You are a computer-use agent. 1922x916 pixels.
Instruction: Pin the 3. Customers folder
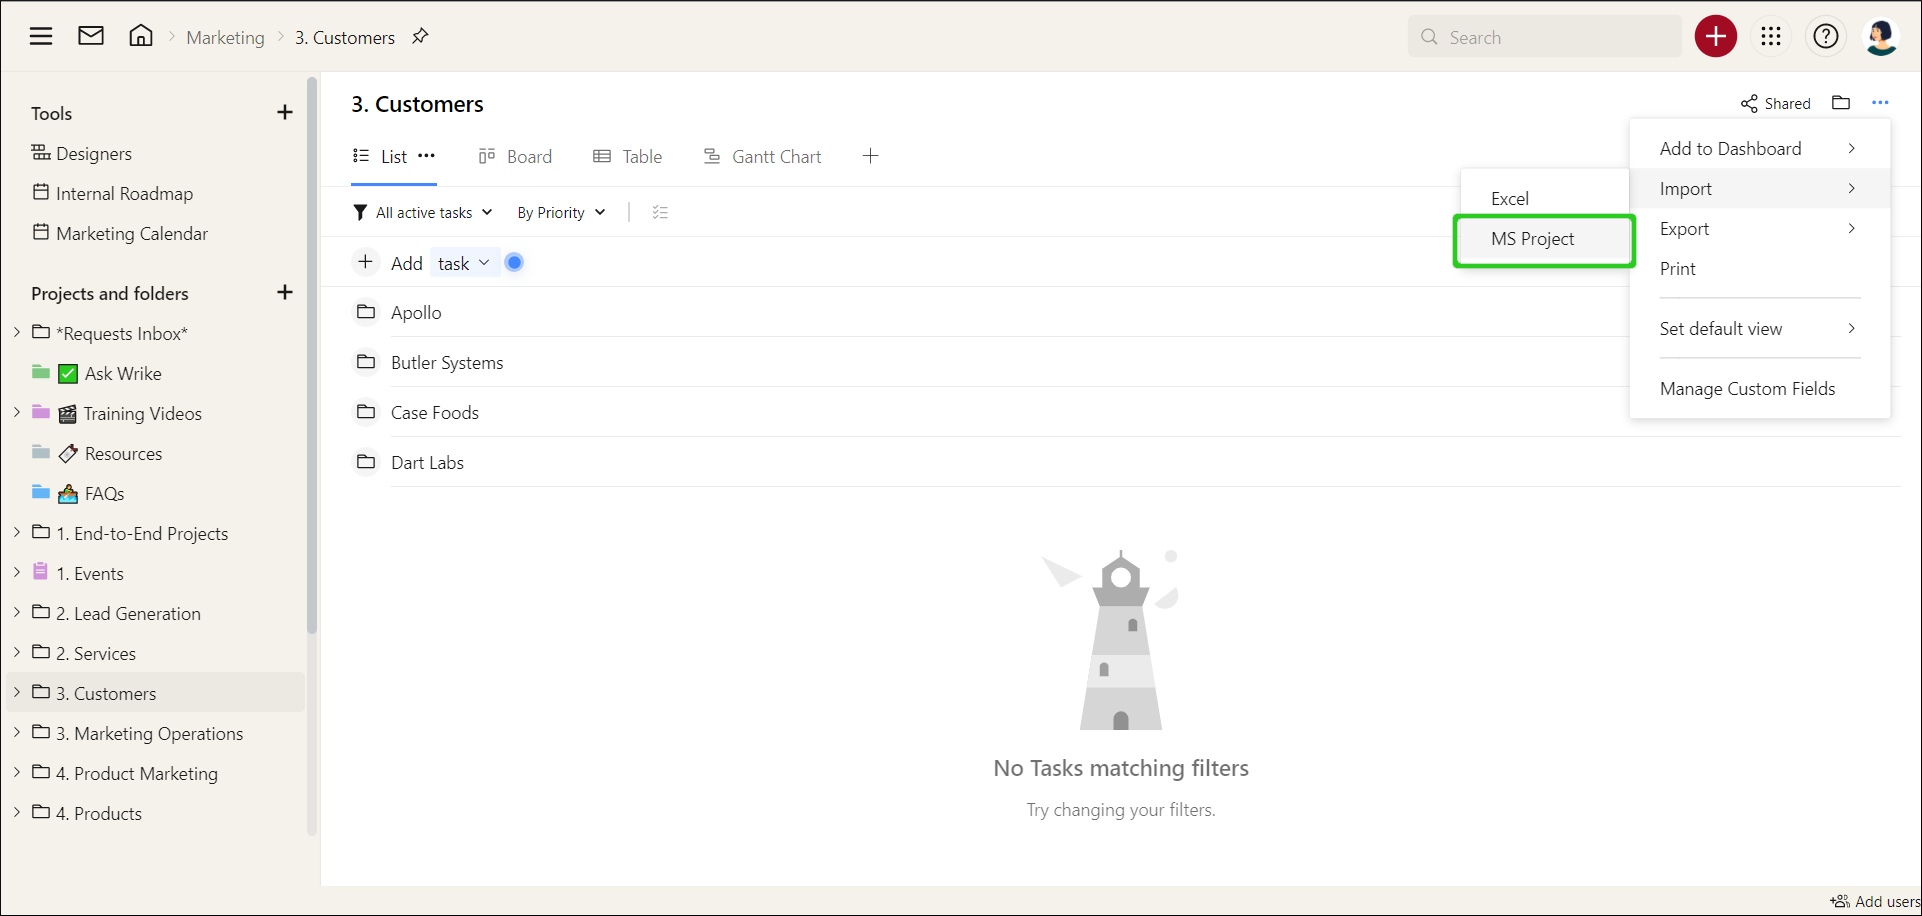click(x=420, y=37)
